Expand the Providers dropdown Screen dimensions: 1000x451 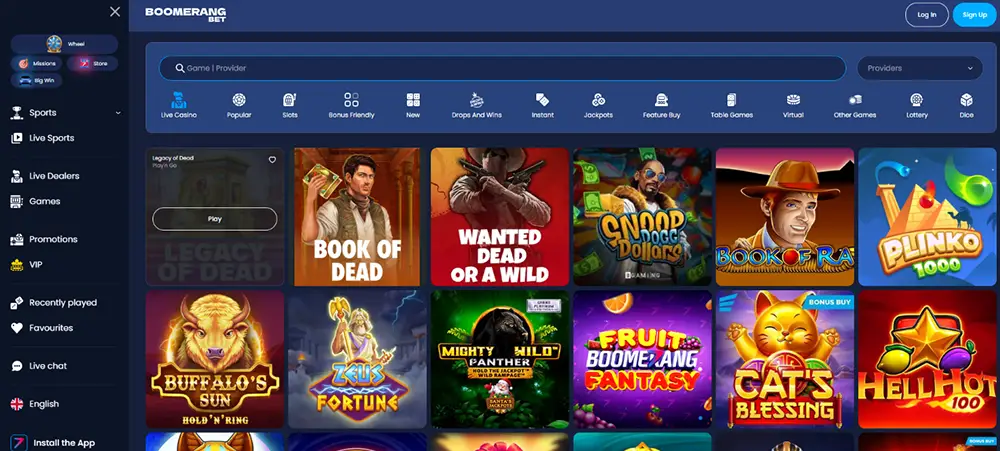919,68
